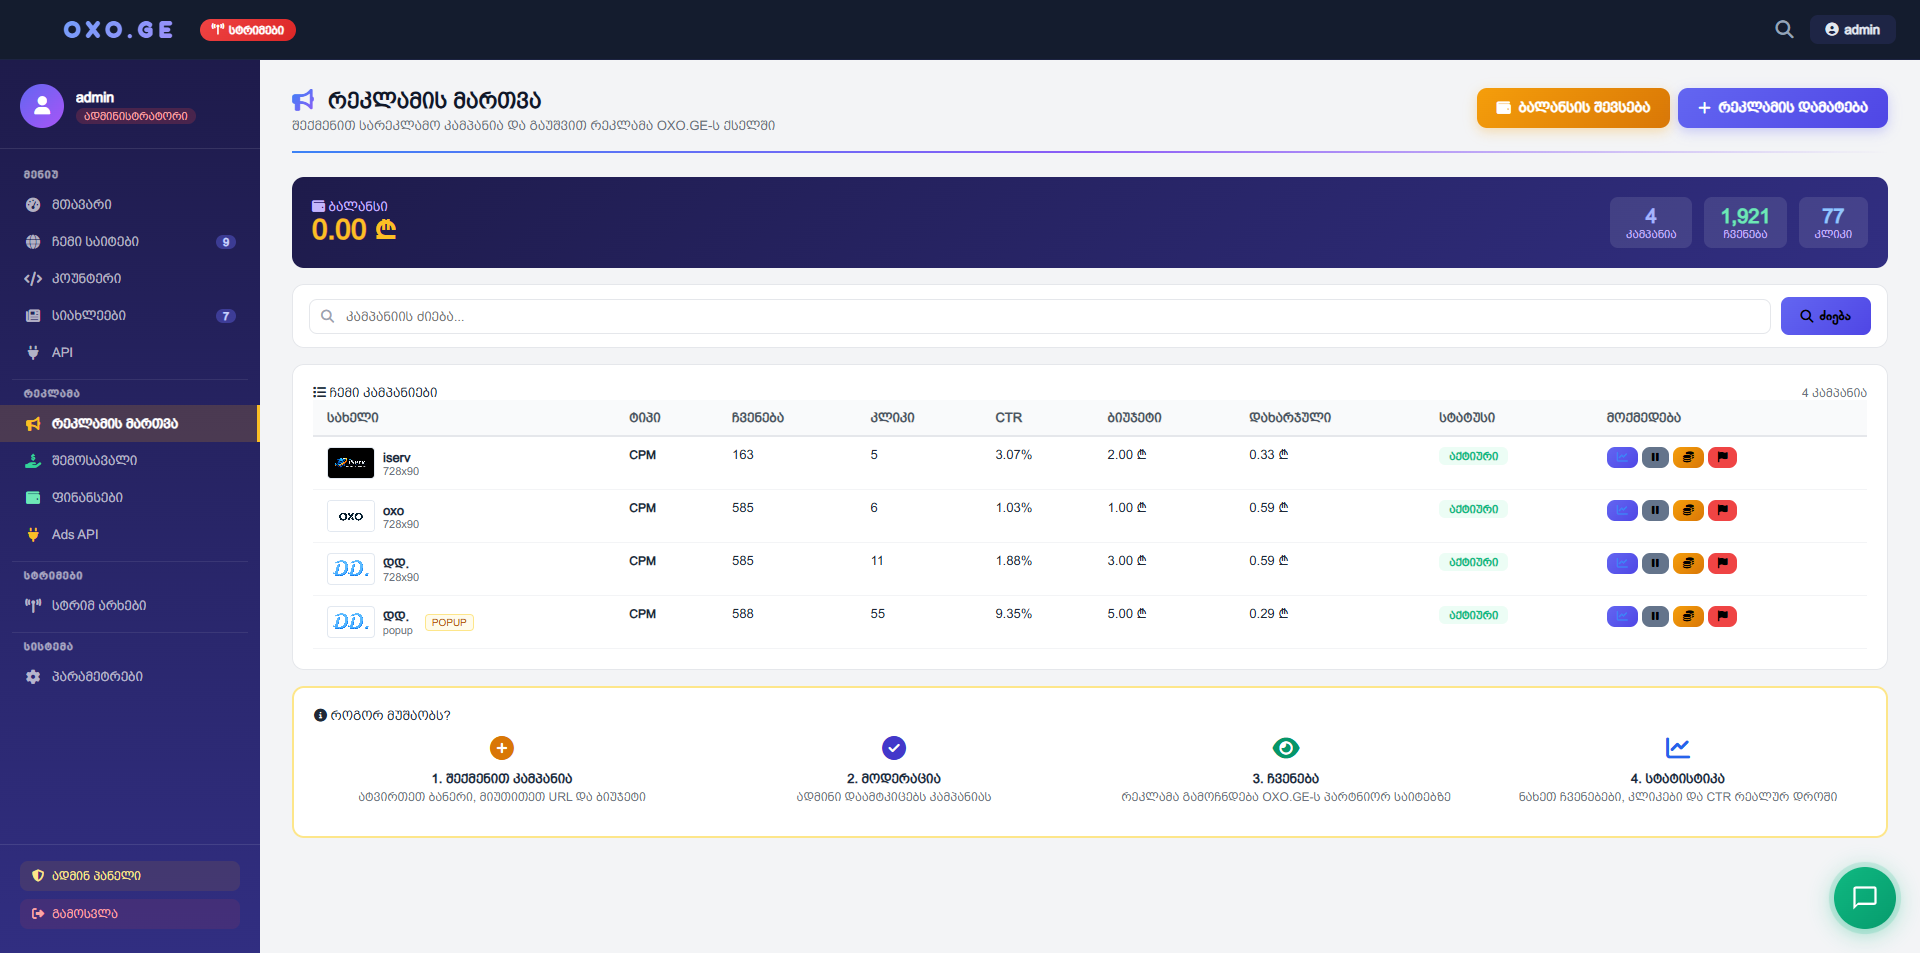Open statistics chart for the popup campaign
The width and height of the screenshot is (1920, 953).
1621,616
